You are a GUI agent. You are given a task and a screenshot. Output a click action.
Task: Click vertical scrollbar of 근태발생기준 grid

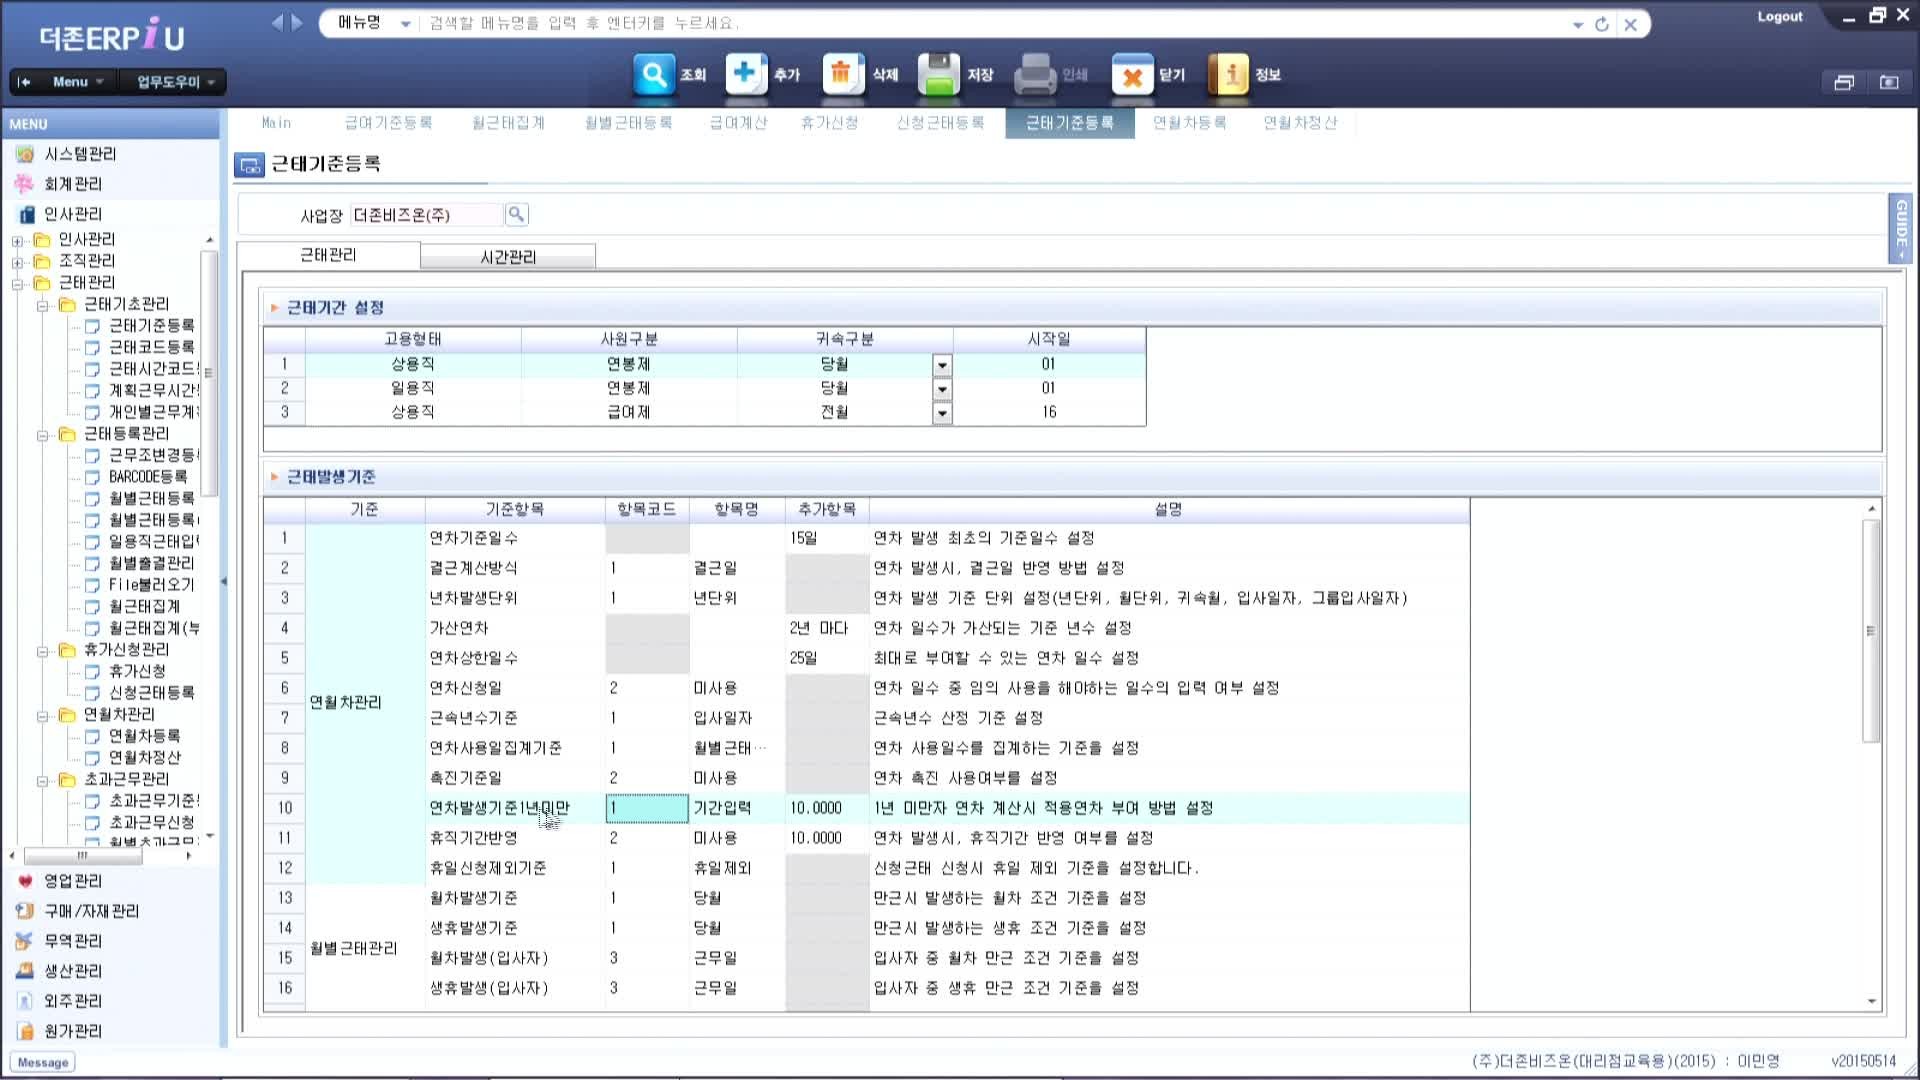pyautogui.click(x=1871, y=631)
